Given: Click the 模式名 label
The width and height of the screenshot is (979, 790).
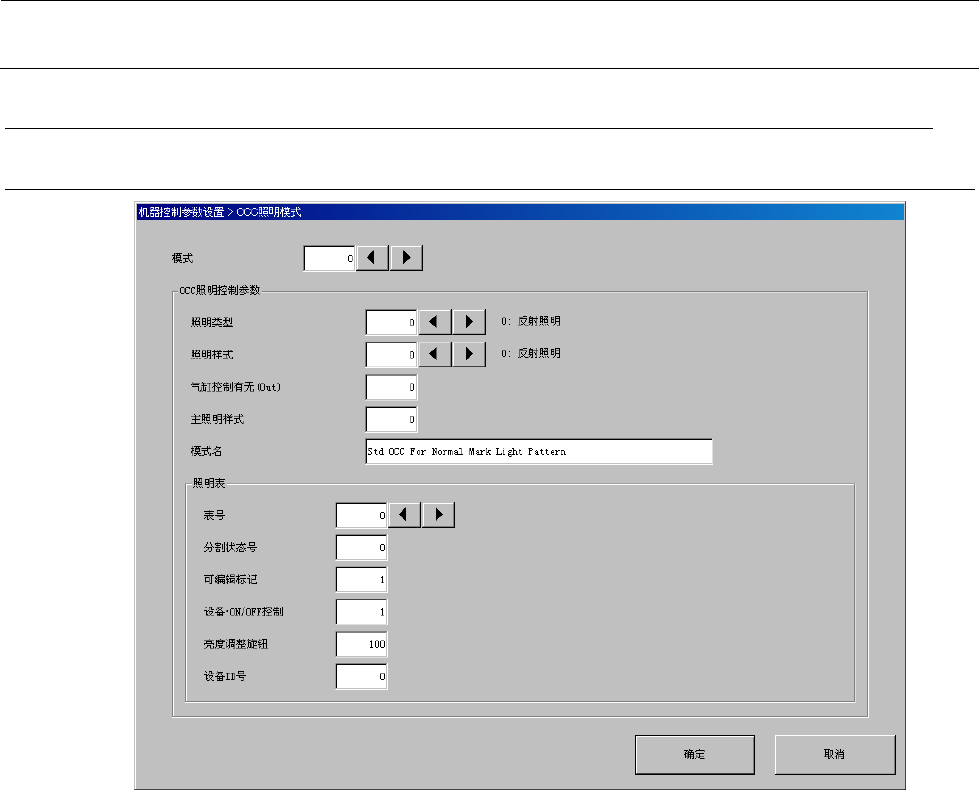Looking at the screenshot, I should pos(207,452).
